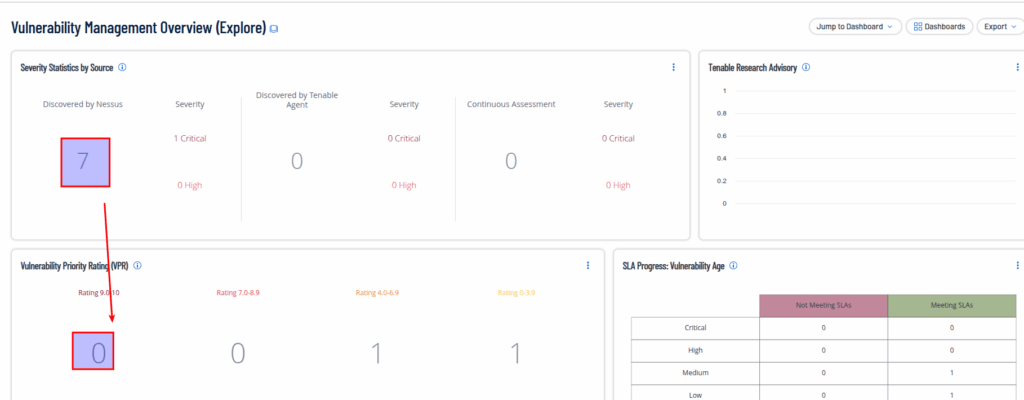Open info icon next to Tenable Research Advisory
The height and width of the screenshot is (400, 1024).
coord(806,67)
